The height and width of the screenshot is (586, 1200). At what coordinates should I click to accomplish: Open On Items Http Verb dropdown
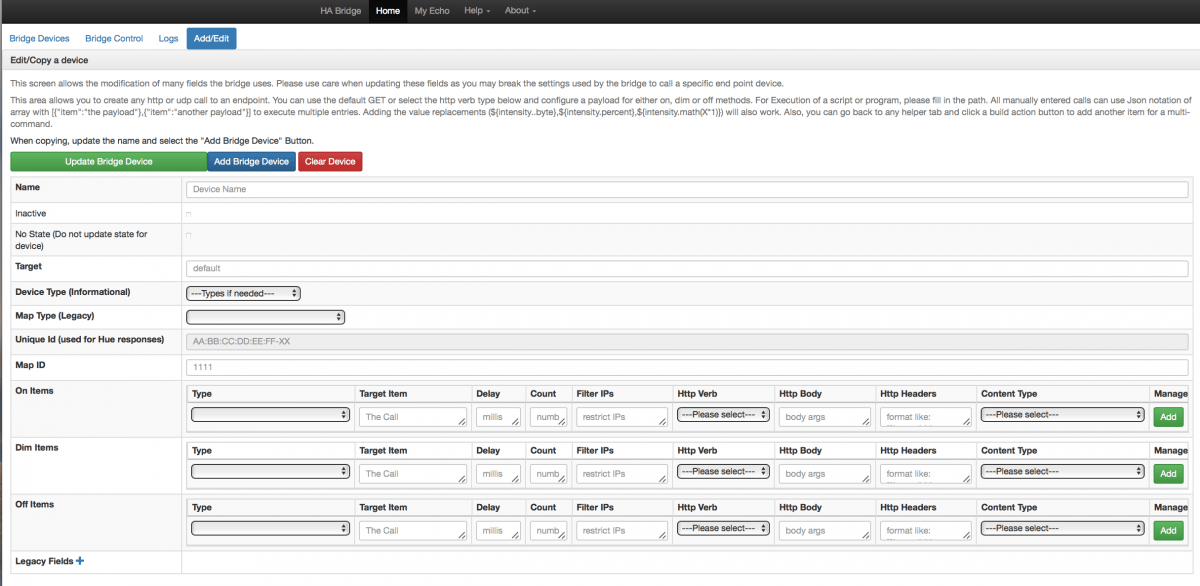[x=723, y=415]
